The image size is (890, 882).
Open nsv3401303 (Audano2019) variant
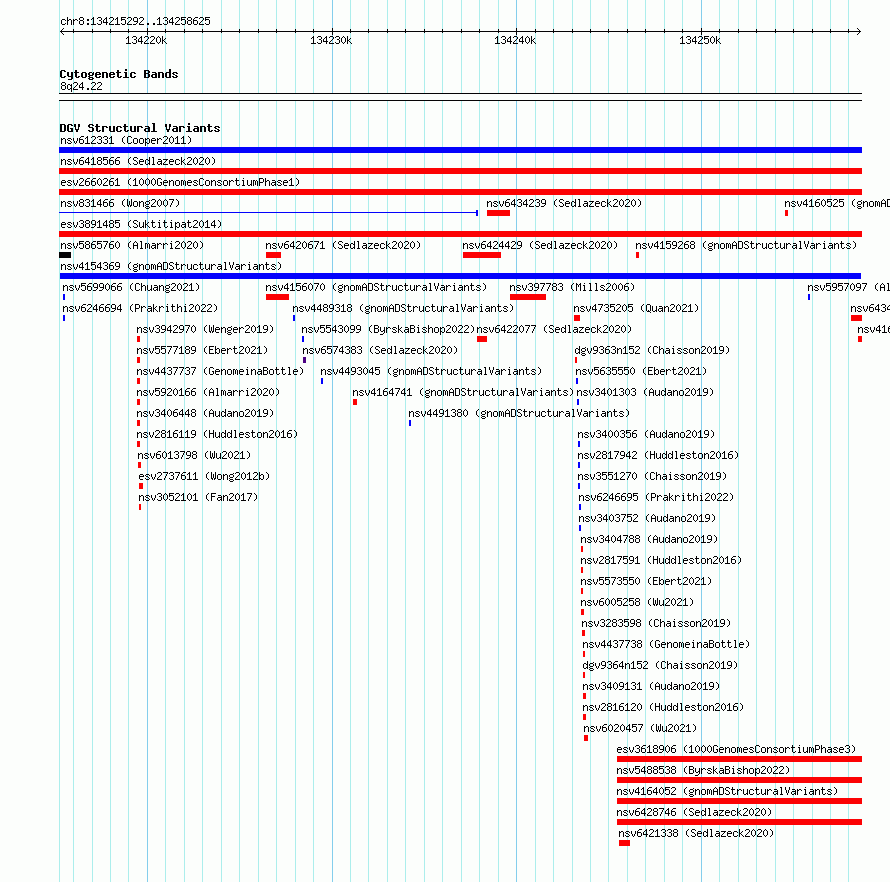(645, 392)
